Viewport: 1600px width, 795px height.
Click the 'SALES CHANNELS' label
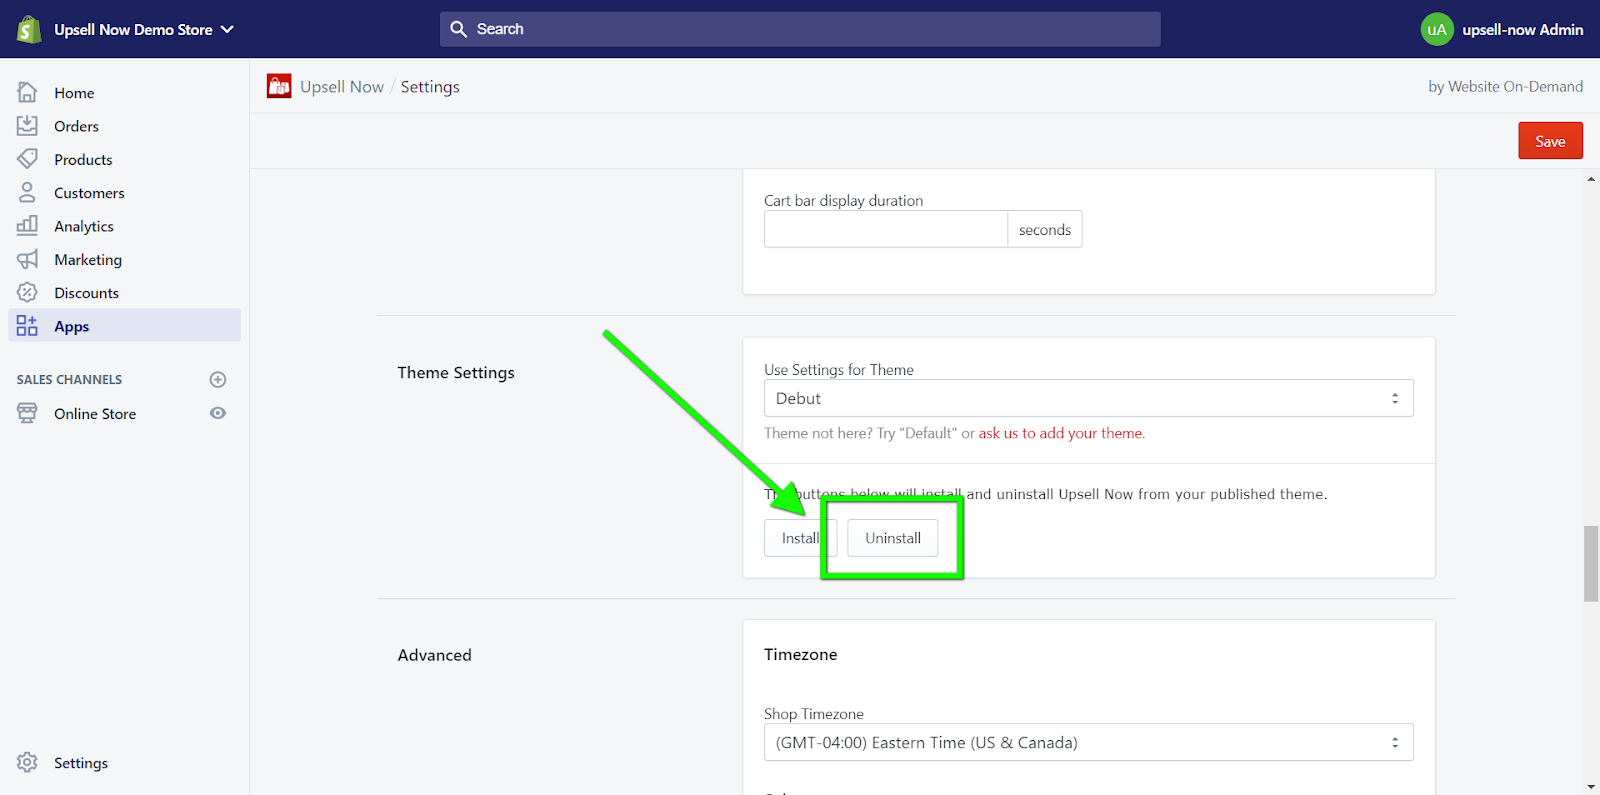point(69,380)
